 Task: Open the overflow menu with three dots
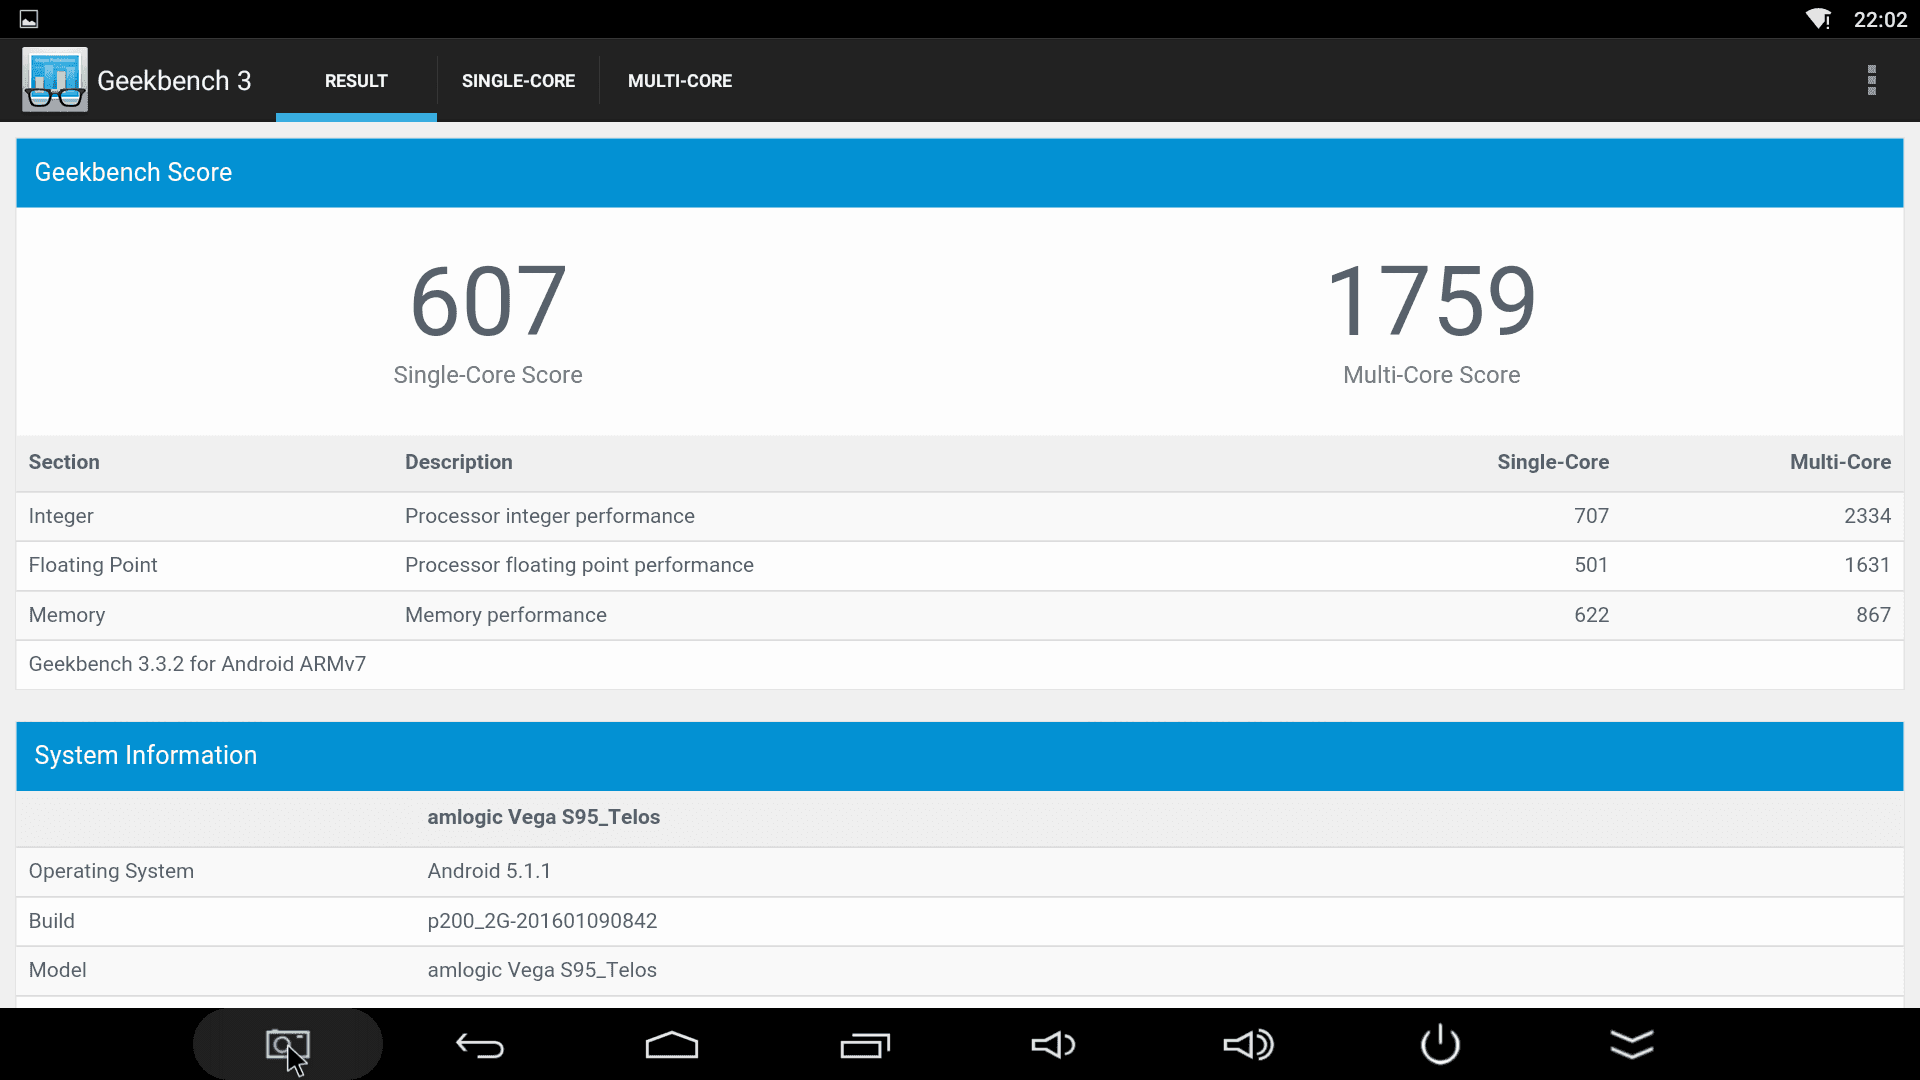[1871, 80]
